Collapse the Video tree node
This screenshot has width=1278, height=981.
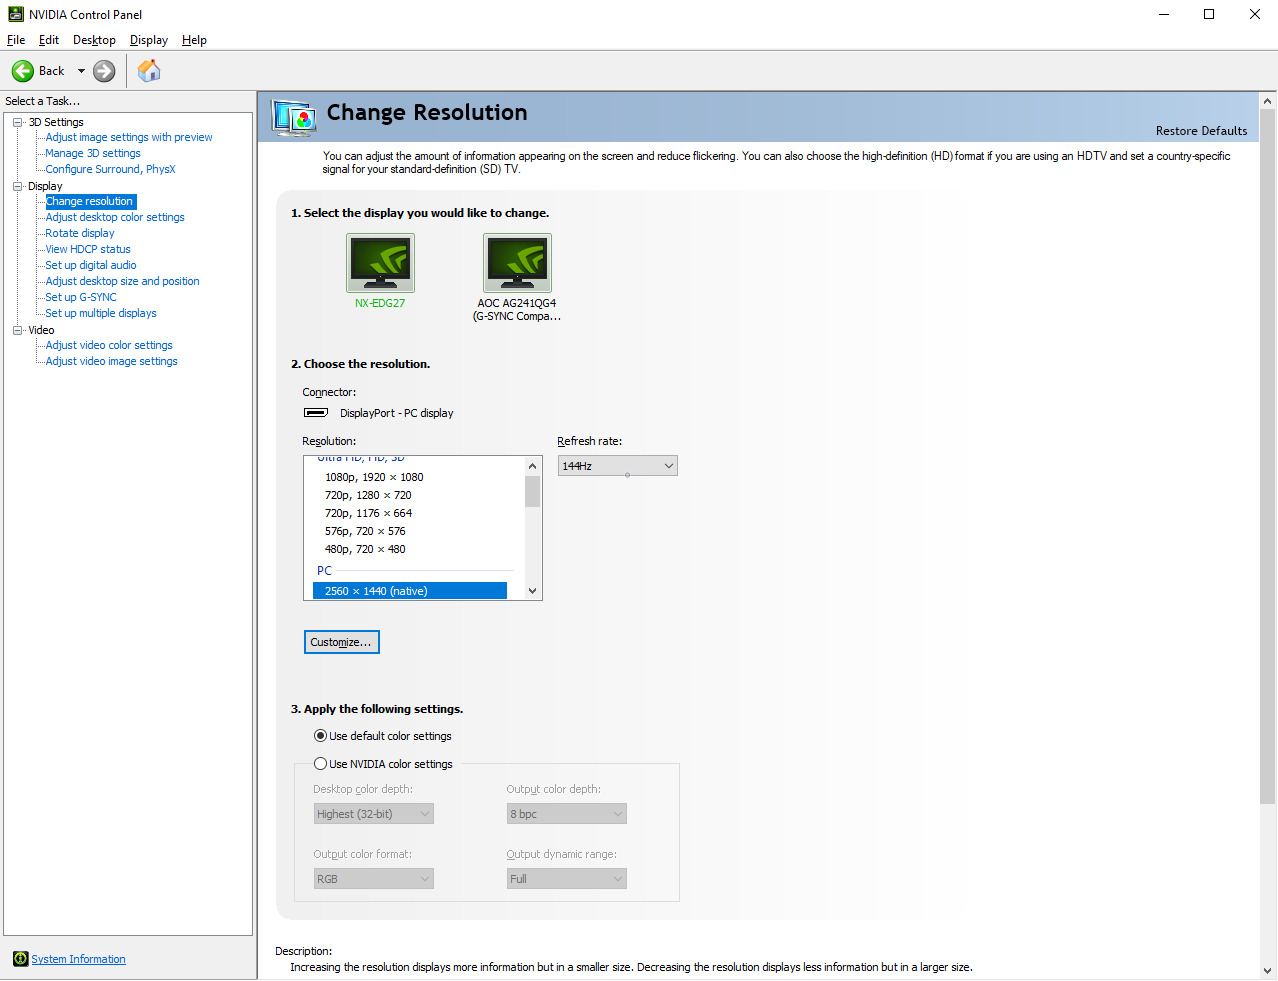(18, 330)
